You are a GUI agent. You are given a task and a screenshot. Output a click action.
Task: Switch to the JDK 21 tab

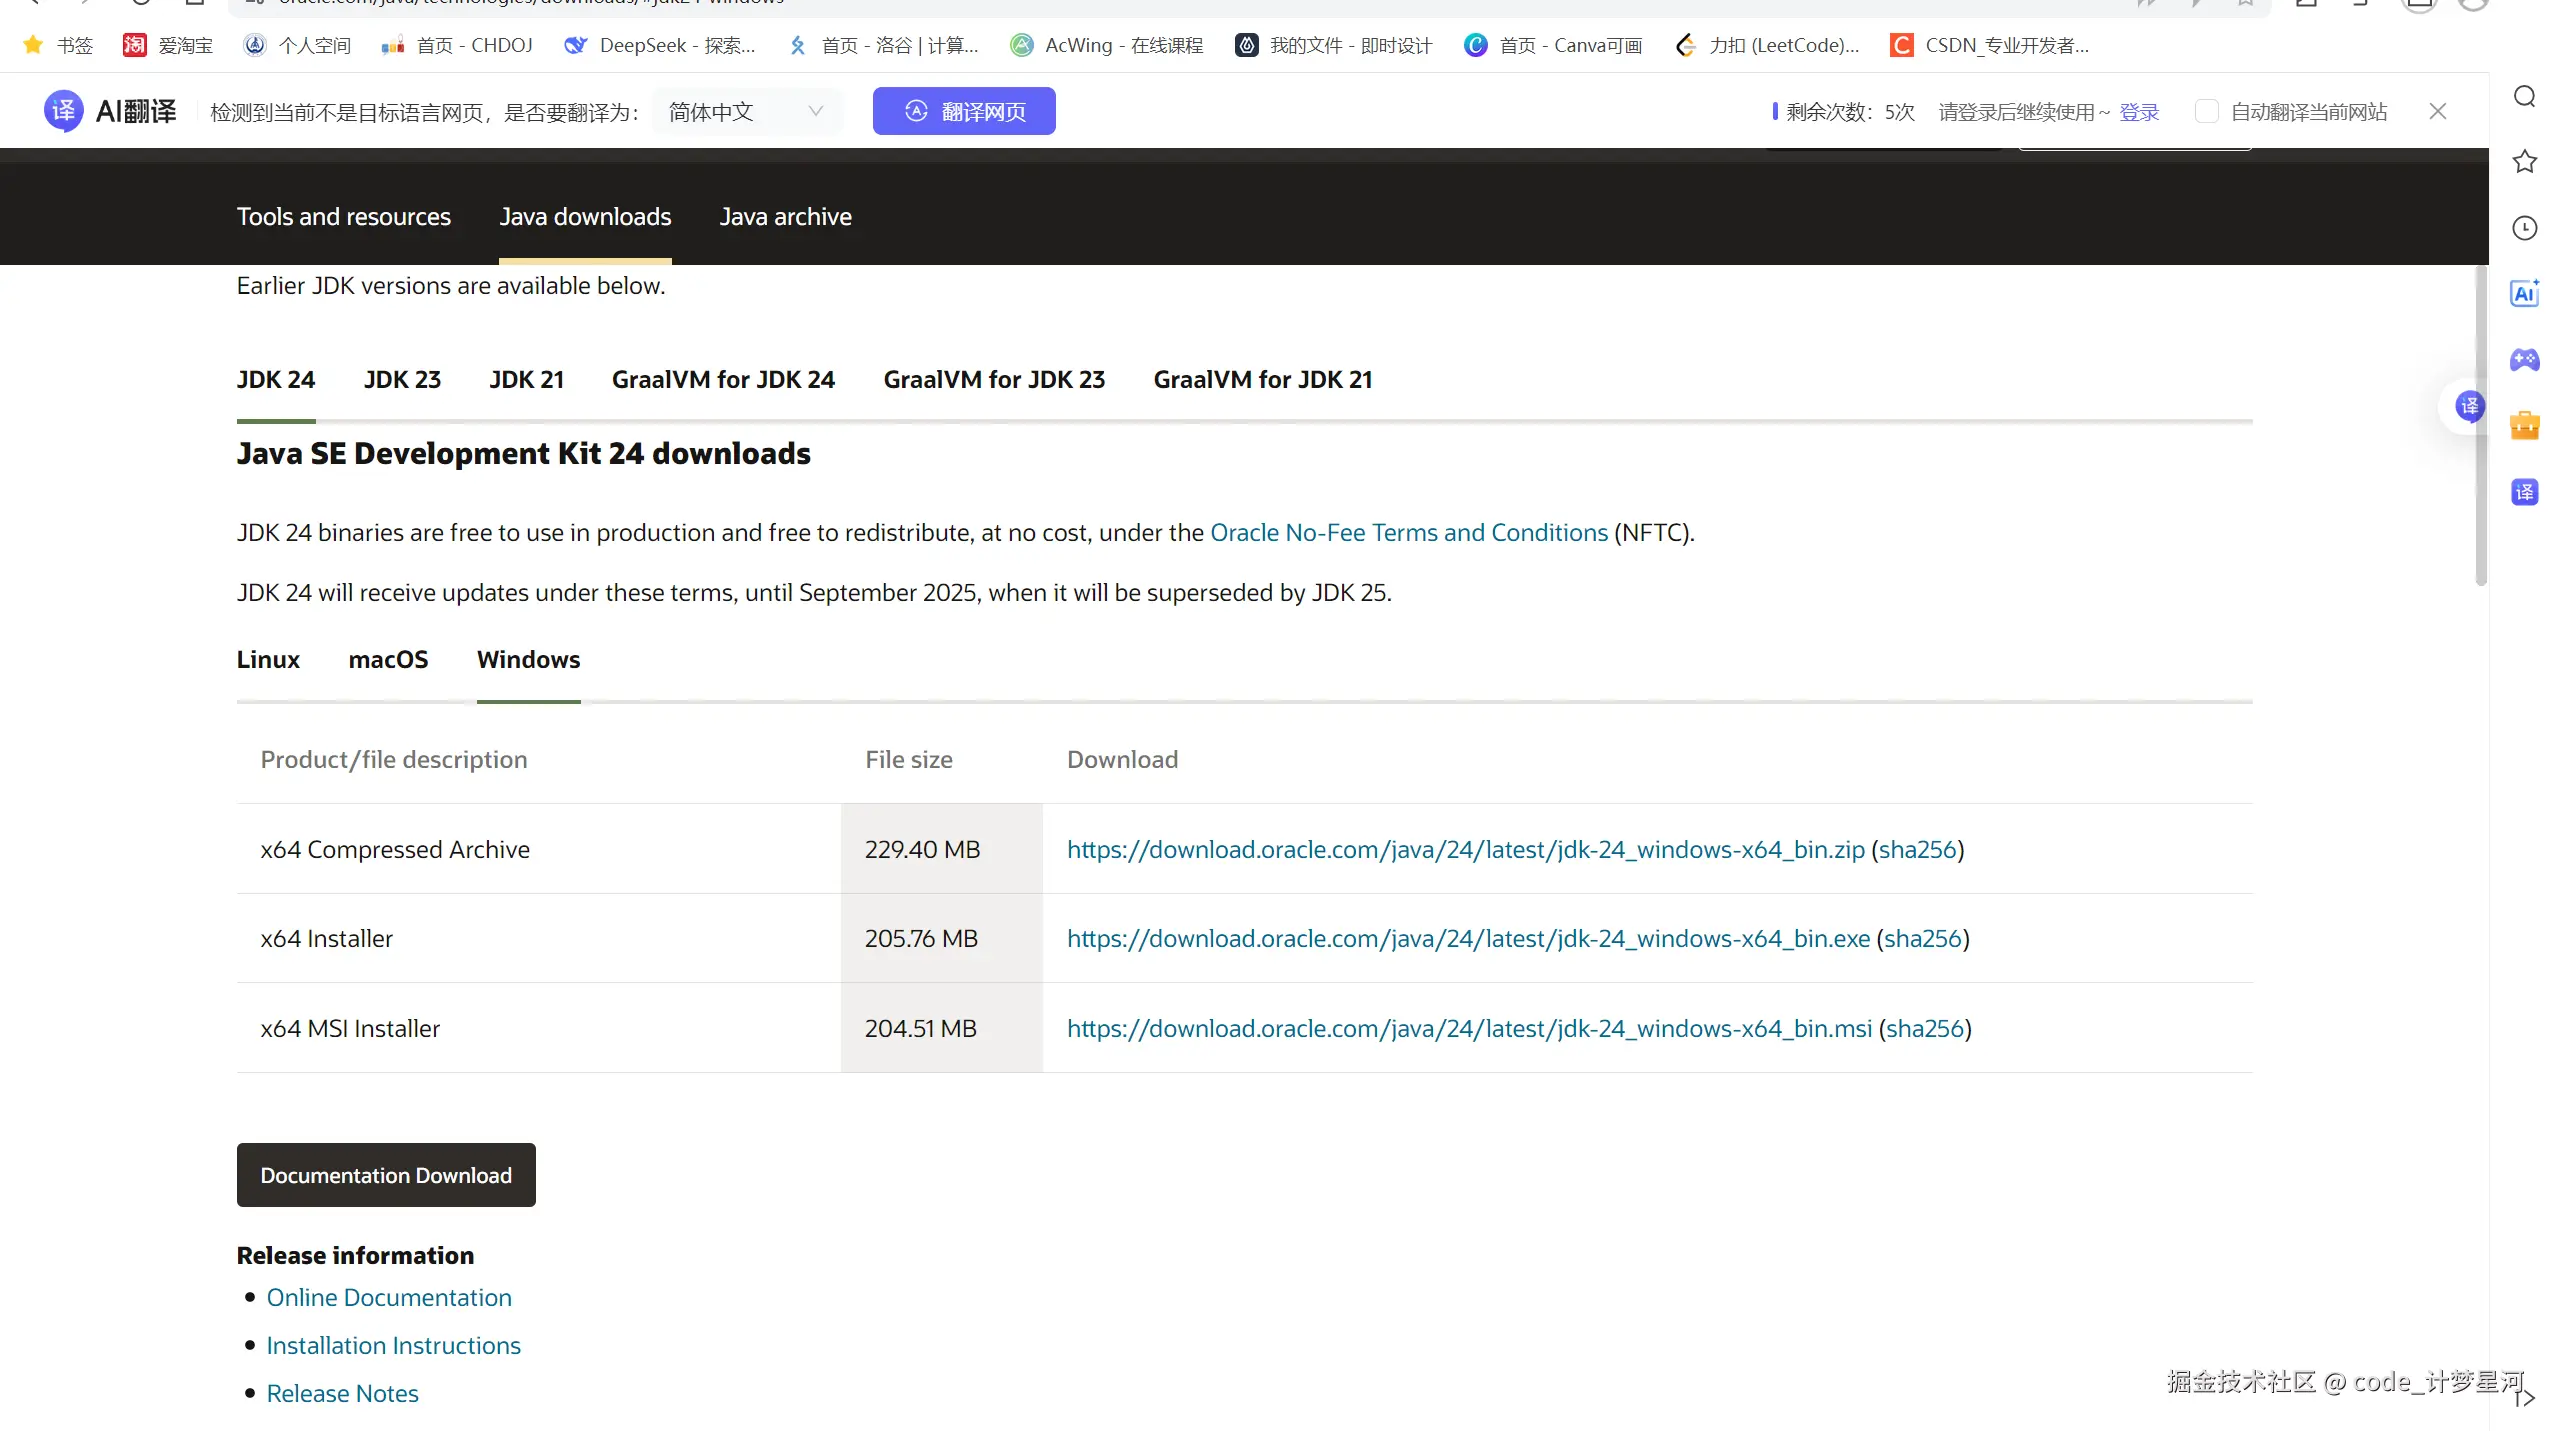tap(526, 380)
